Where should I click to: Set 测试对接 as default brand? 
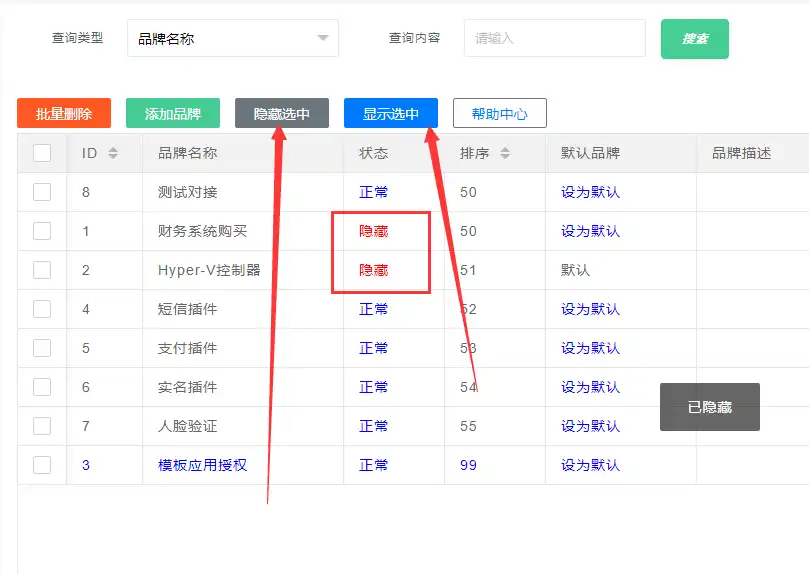[590, 192]
